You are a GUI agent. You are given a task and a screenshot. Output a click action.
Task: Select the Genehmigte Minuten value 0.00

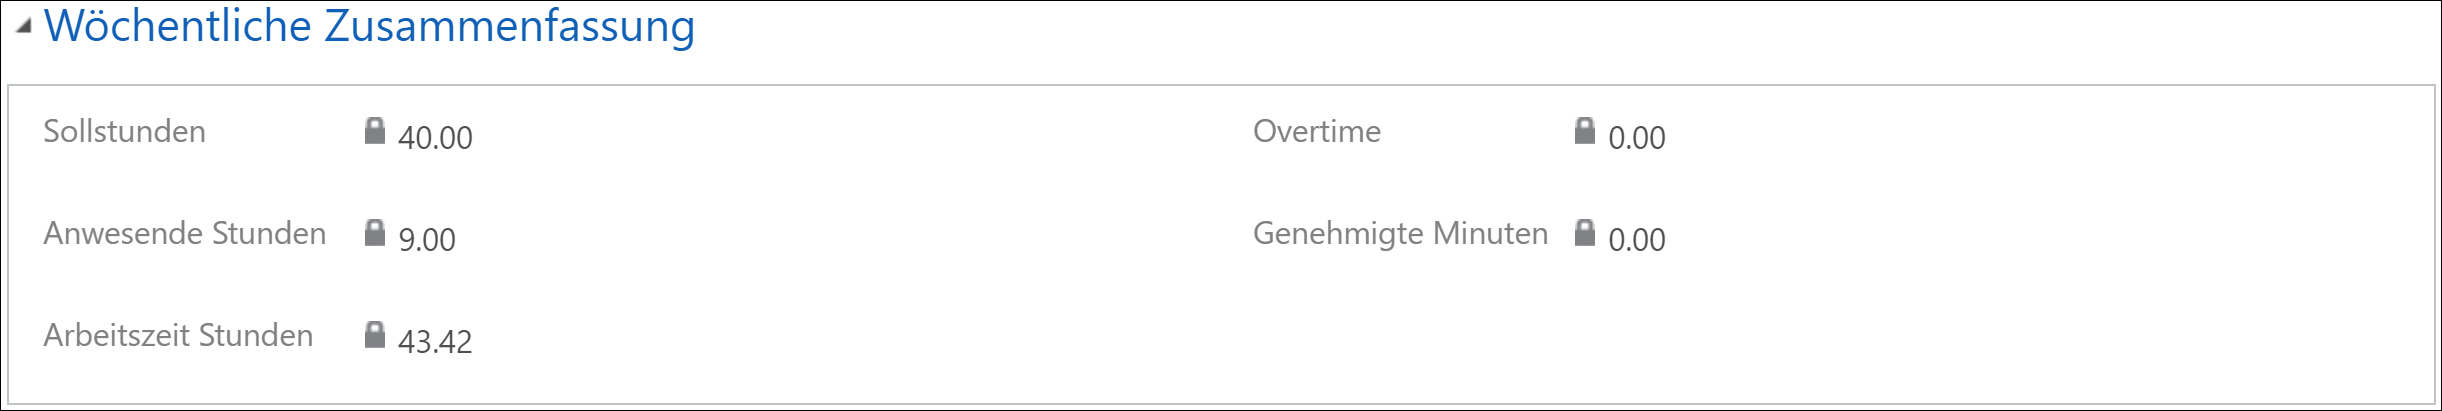[x=1637, y=240]
